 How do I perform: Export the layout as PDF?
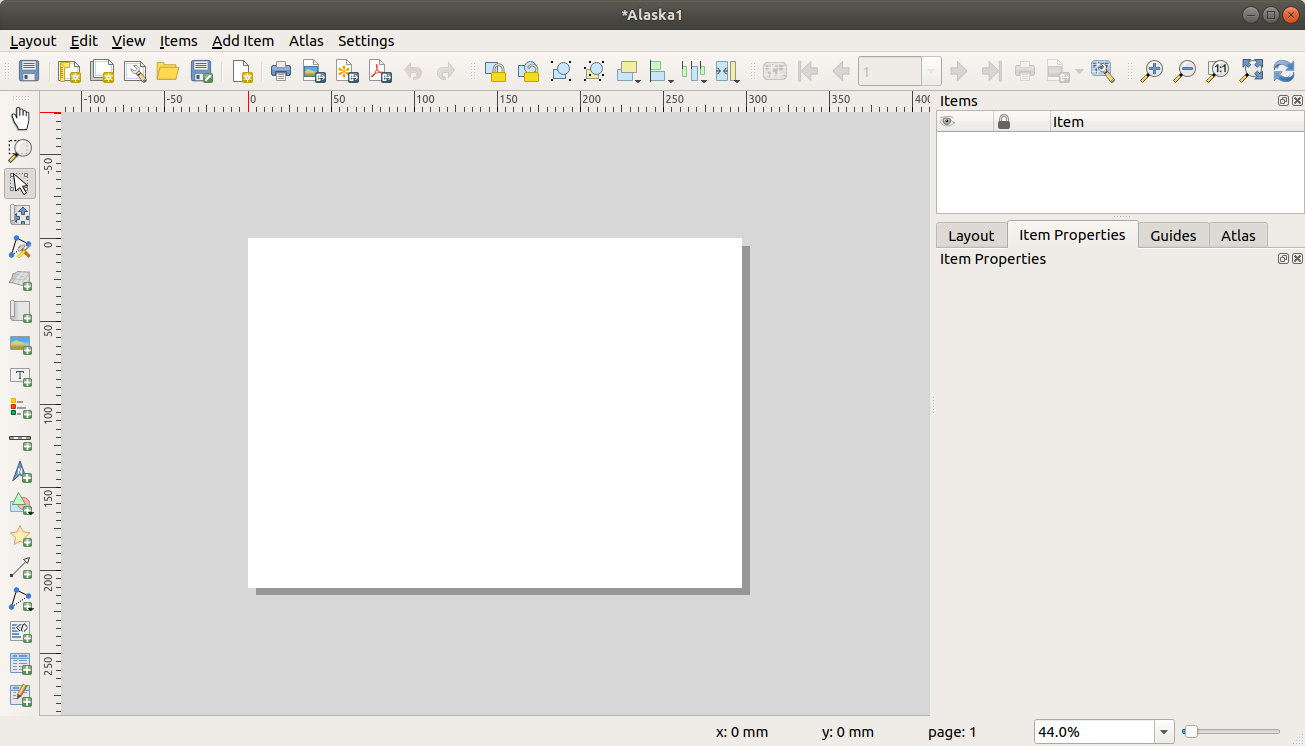pyautogui.click(x=380, y=71)
